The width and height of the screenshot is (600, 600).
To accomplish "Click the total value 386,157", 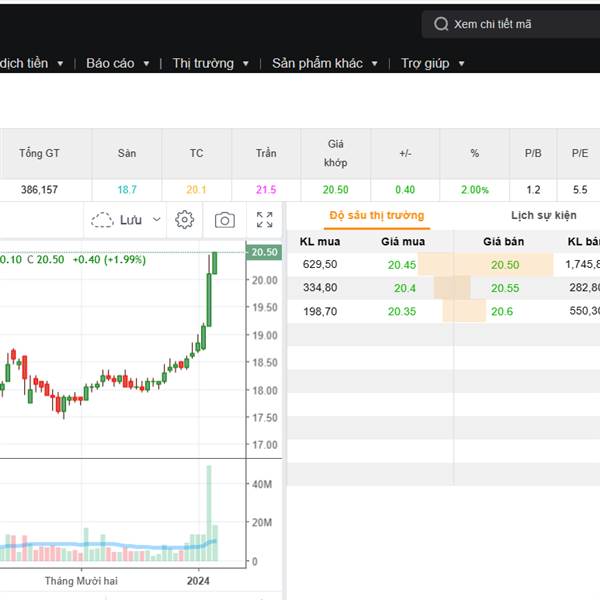I will (39, 190).
